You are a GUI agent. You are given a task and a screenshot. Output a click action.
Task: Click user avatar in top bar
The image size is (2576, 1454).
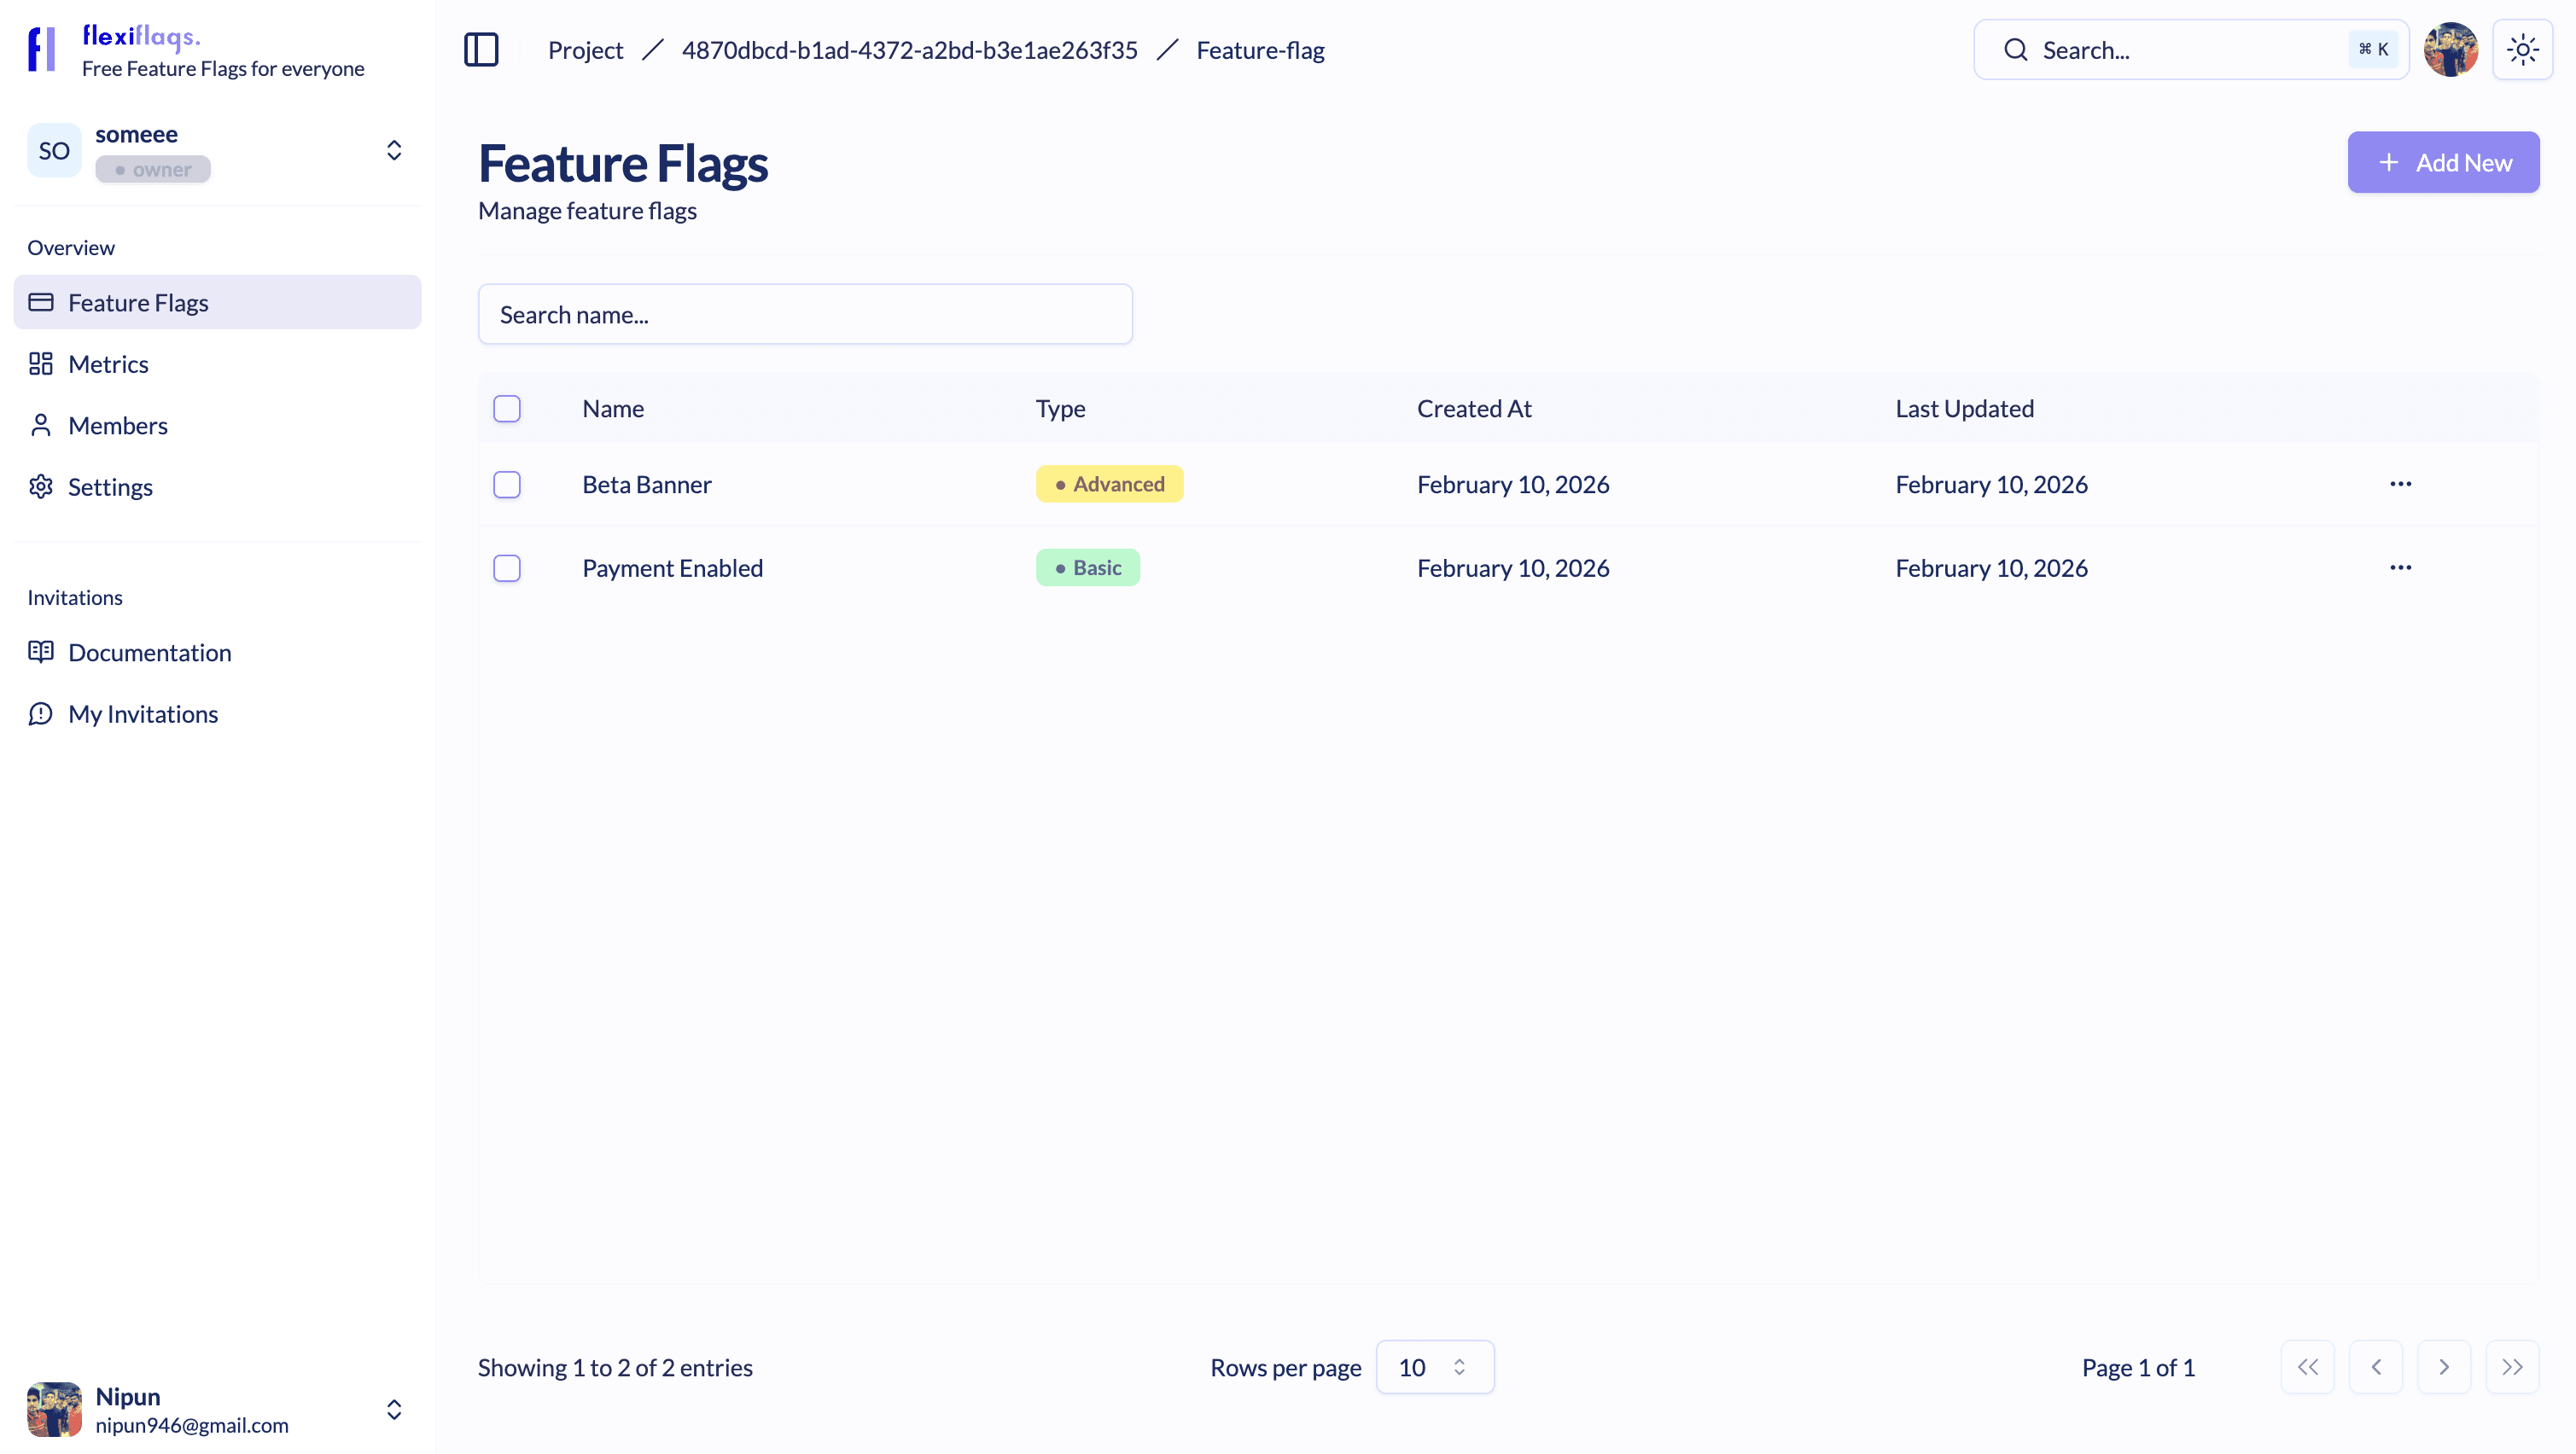(x=2450, y=50)
